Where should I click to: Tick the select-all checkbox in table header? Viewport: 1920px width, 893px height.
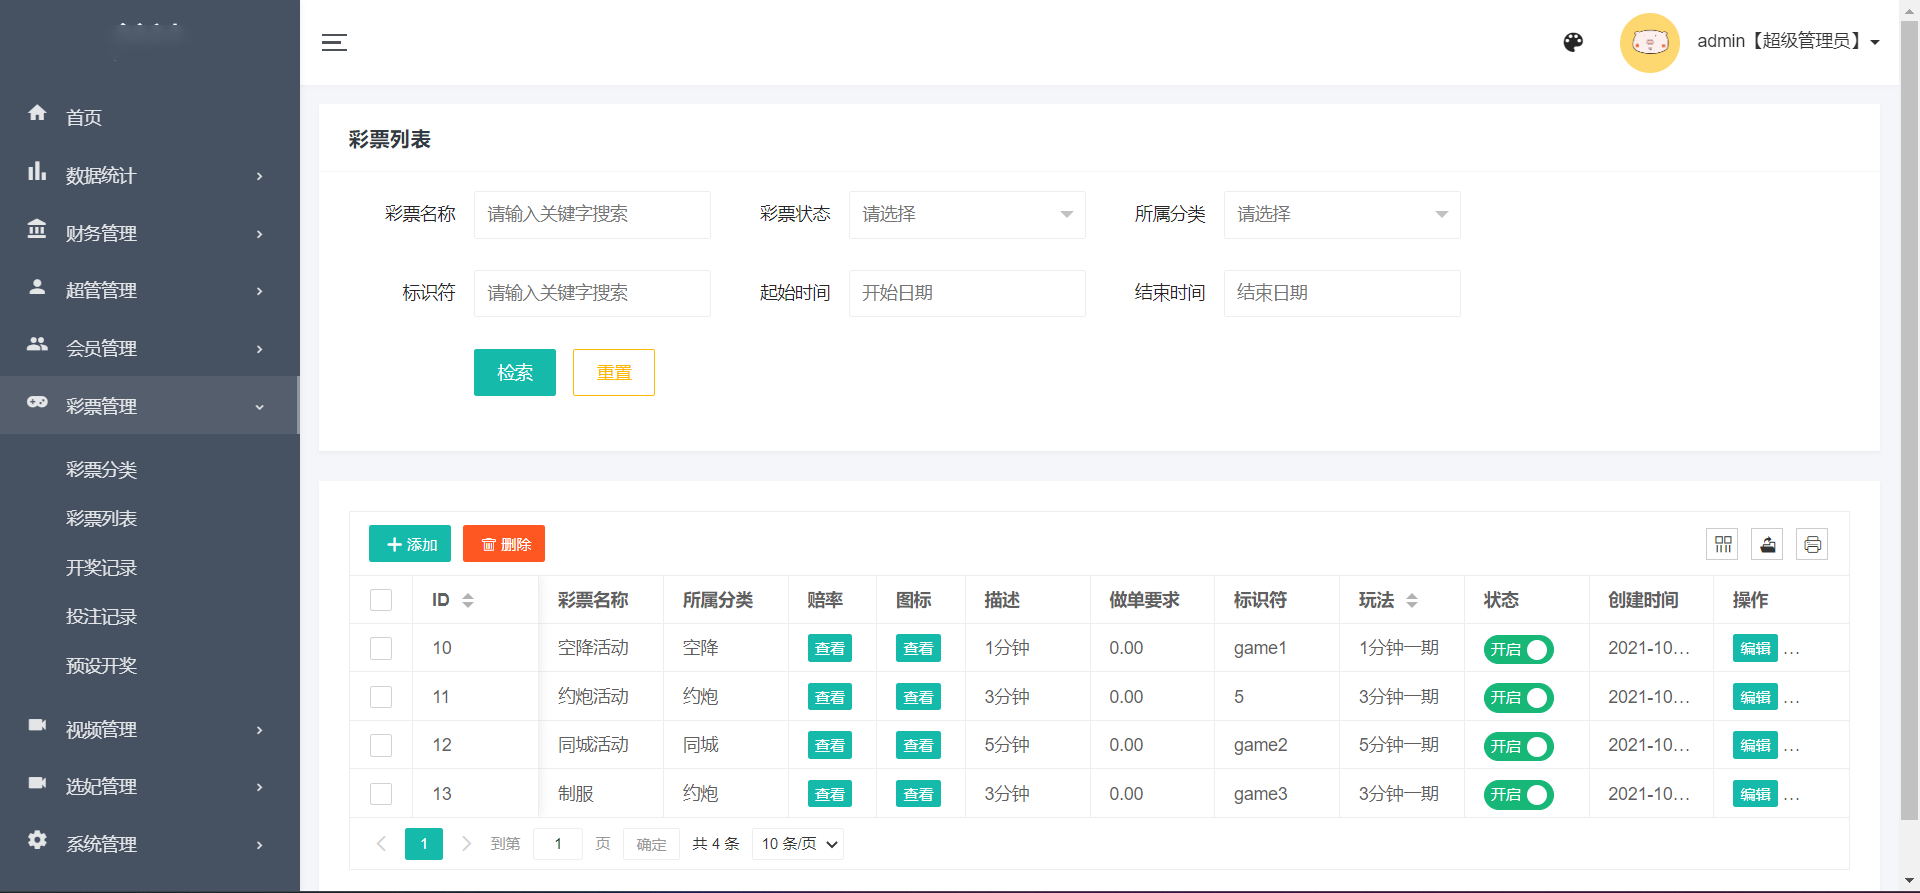pos(381,600)
